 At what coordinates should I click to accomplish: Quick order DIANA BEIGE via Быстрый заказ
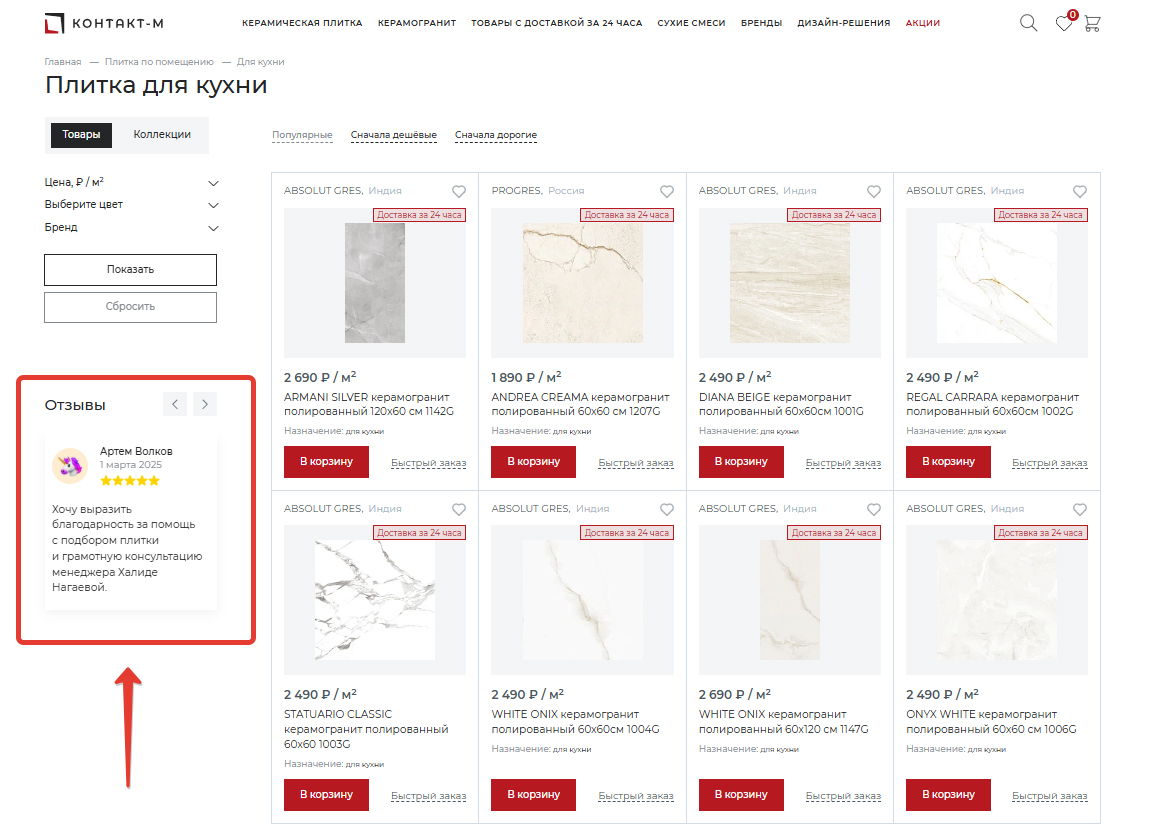click(x=843, y=463)
